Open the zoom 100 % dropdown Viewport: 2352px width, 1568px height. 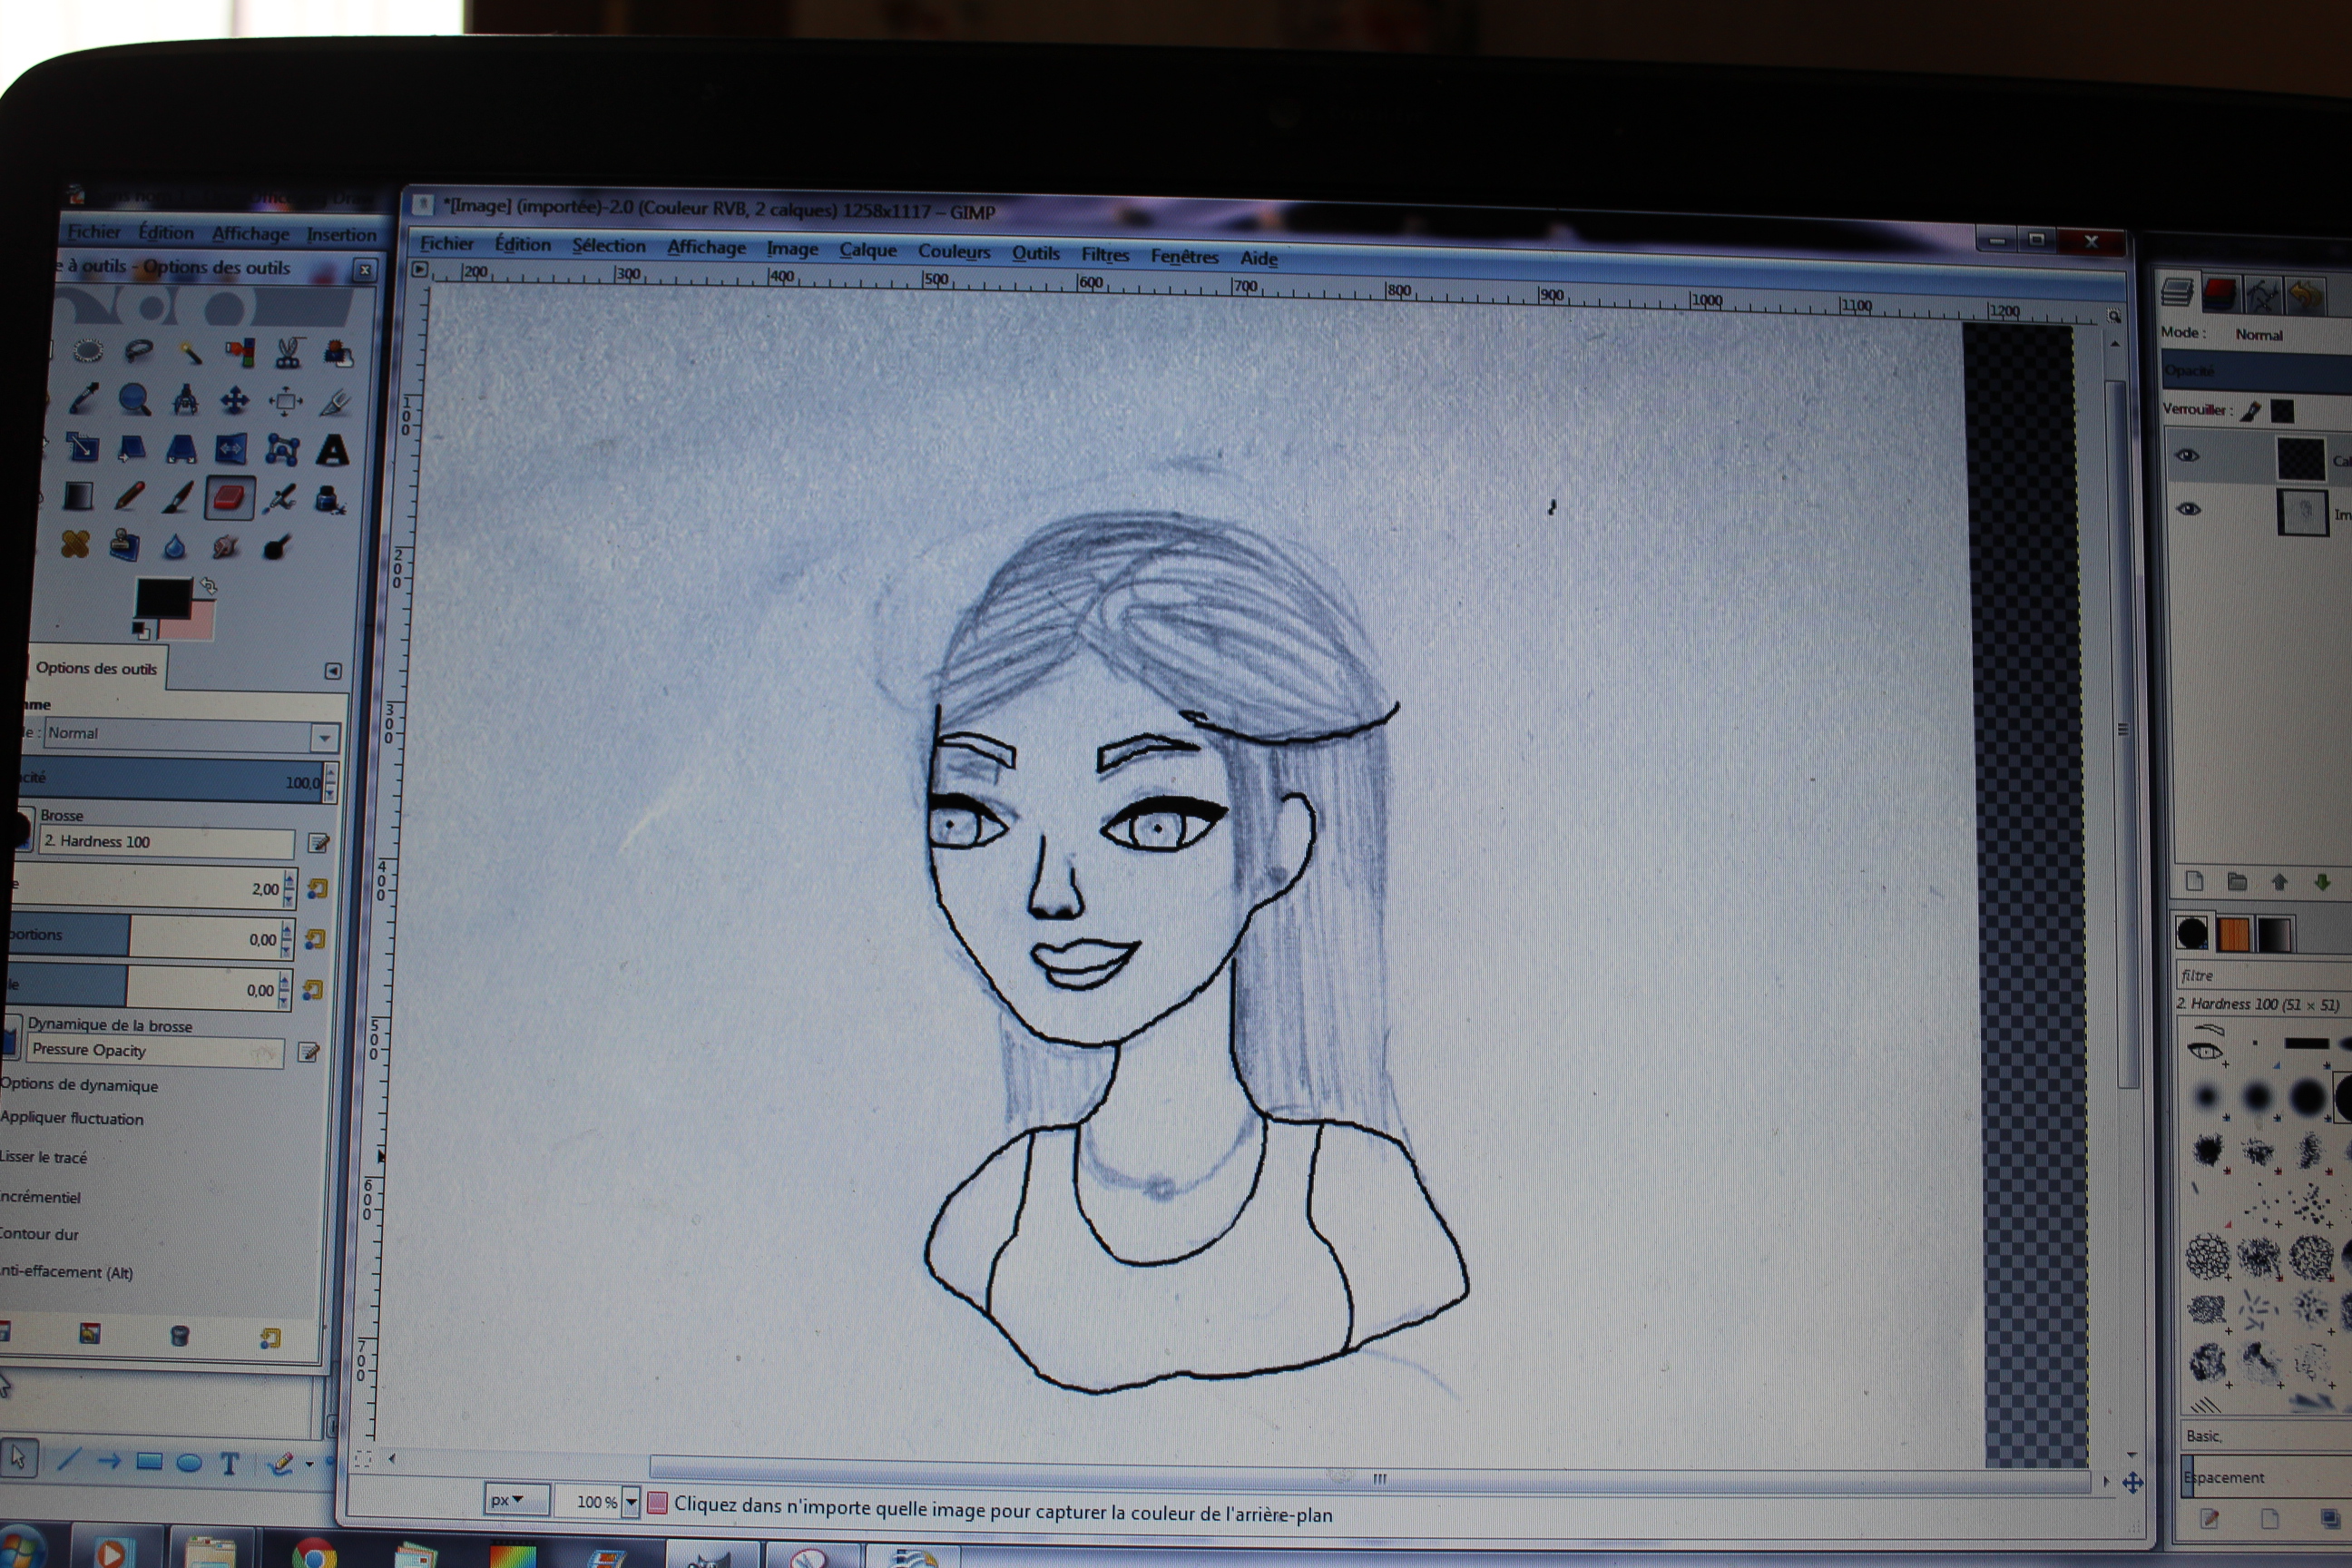pos(631,1501)
